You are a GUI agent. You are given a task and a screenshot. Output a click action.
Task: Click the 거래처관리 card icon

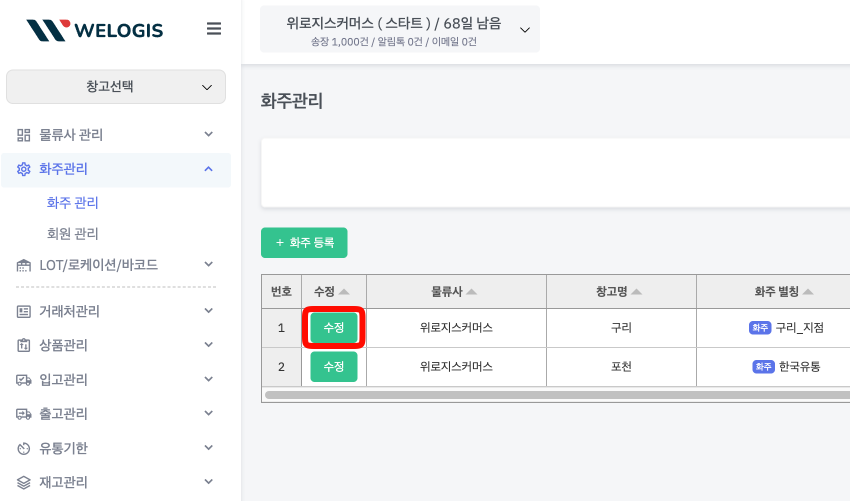24,311
